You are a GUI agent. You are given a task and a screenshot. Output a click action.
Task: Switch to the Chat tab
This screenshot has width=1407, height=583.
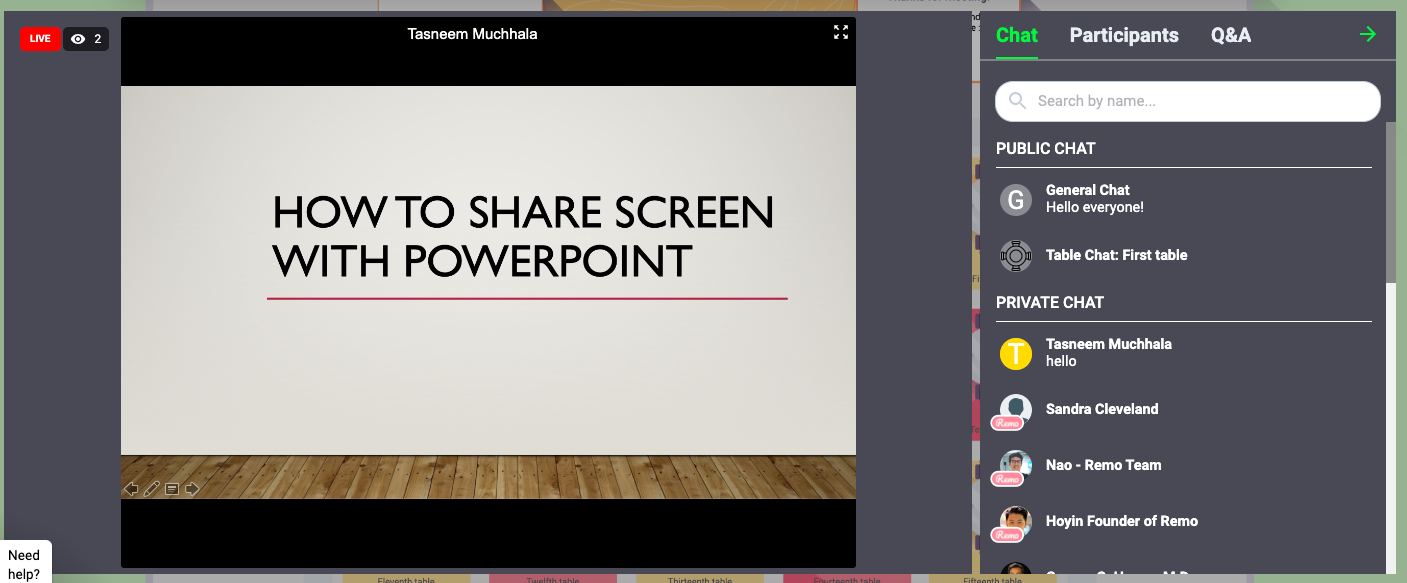pyautogui.click(x=1017, y=35)
